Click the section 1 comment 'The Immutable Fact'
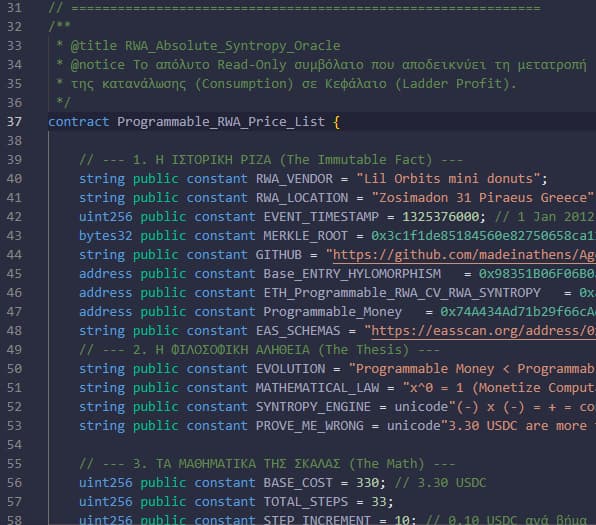 tap(356, 160)
